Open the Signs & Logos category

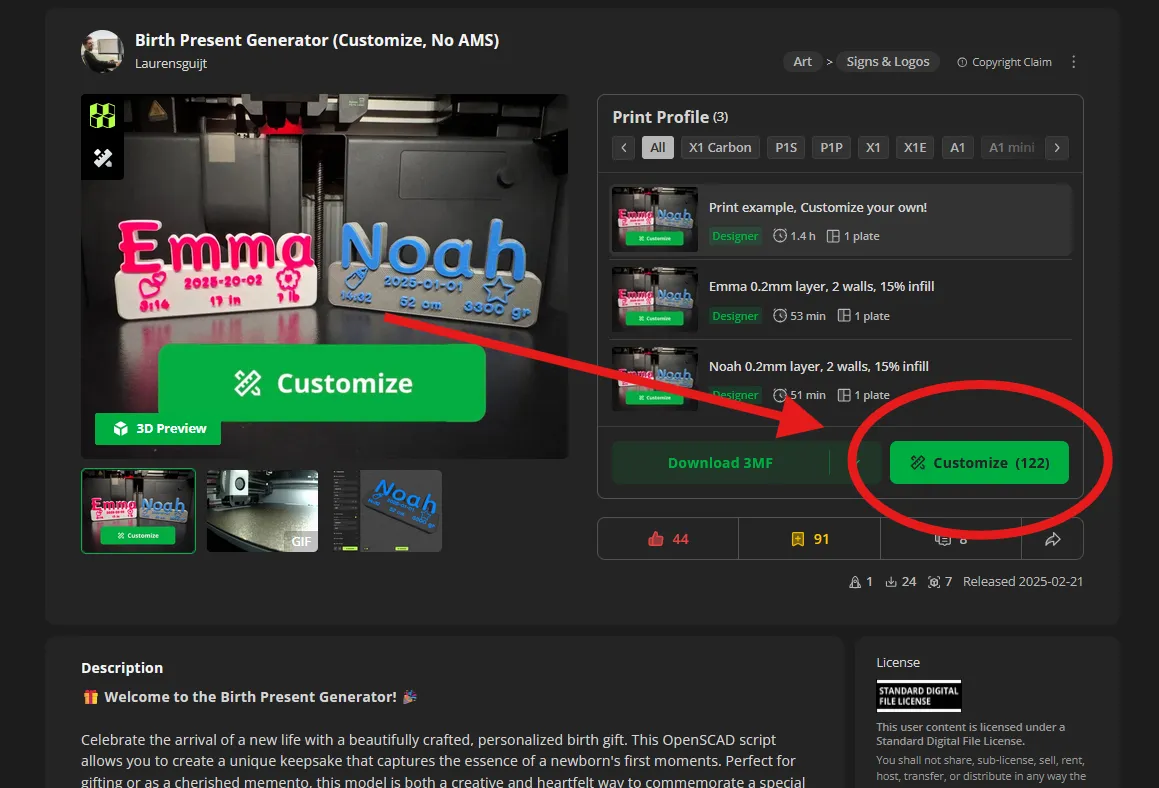(x=887, y=62)
